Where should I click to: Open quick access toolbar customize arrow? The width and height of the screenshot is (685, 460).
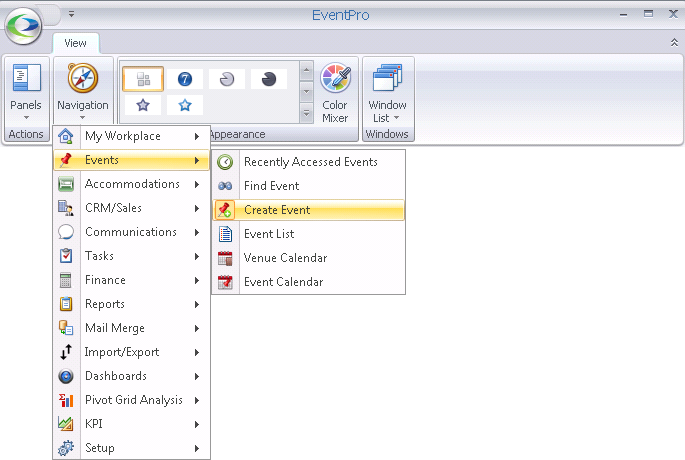tap(71, 14)
